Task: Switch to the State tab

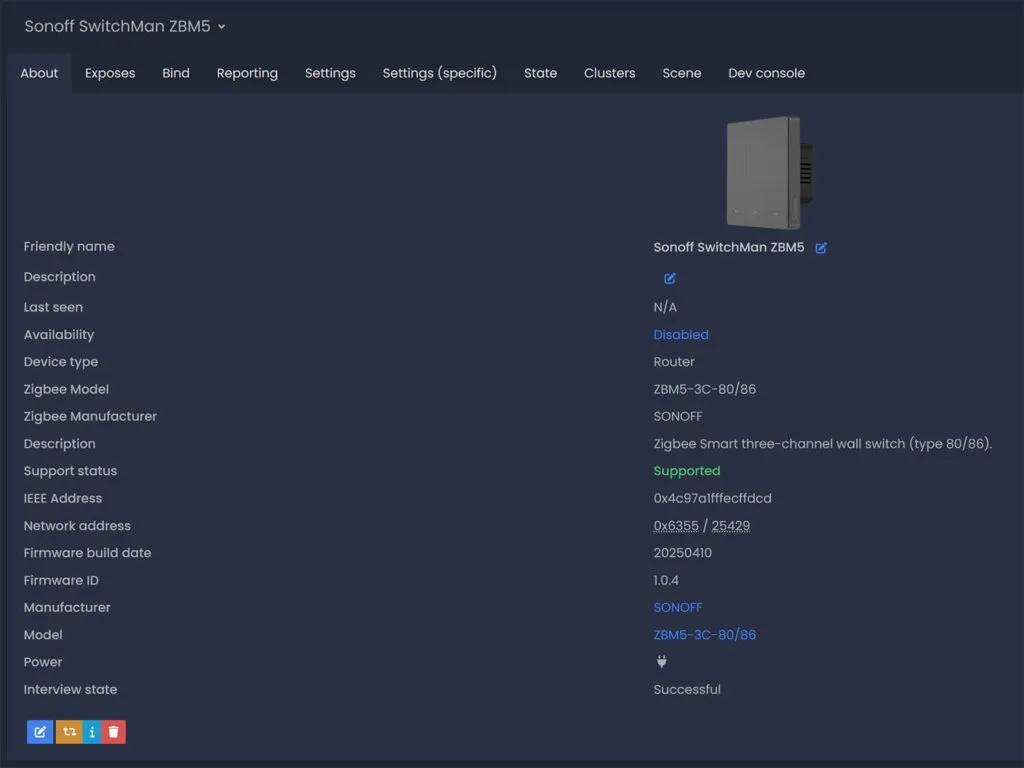Action: click(x=540, y=73)
